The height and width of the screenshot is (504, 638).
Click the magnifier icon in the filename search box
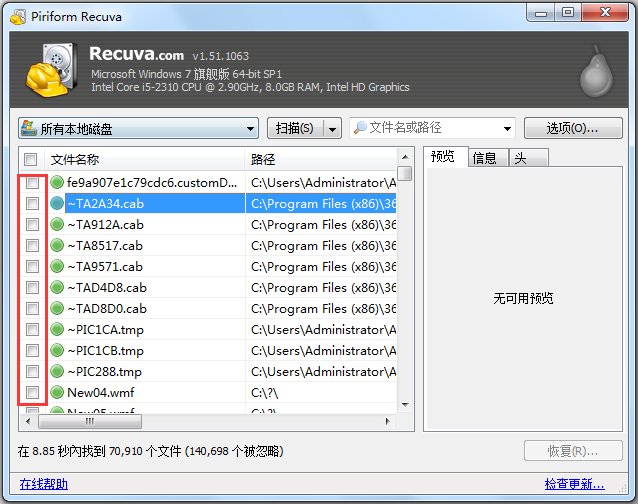click(360, 128)
